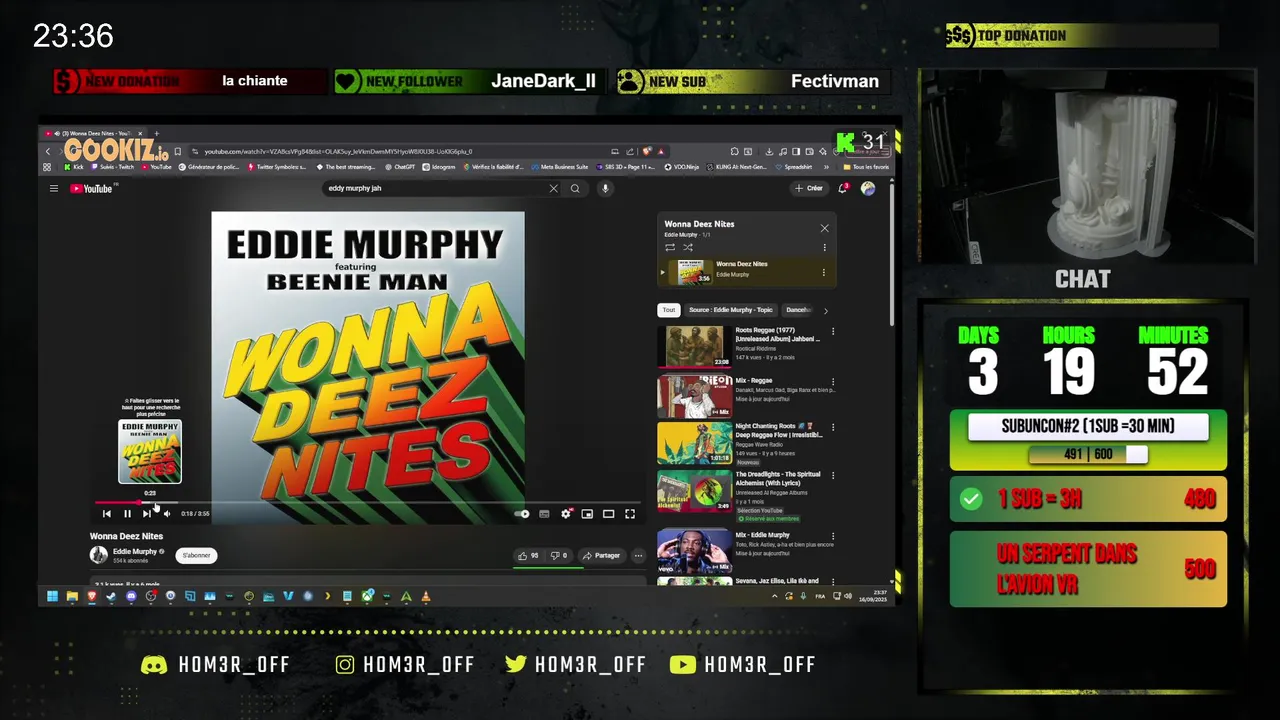1280x720 pixels.
Task: Open options for Night Chanting Roots video
Action: [833, 429]
